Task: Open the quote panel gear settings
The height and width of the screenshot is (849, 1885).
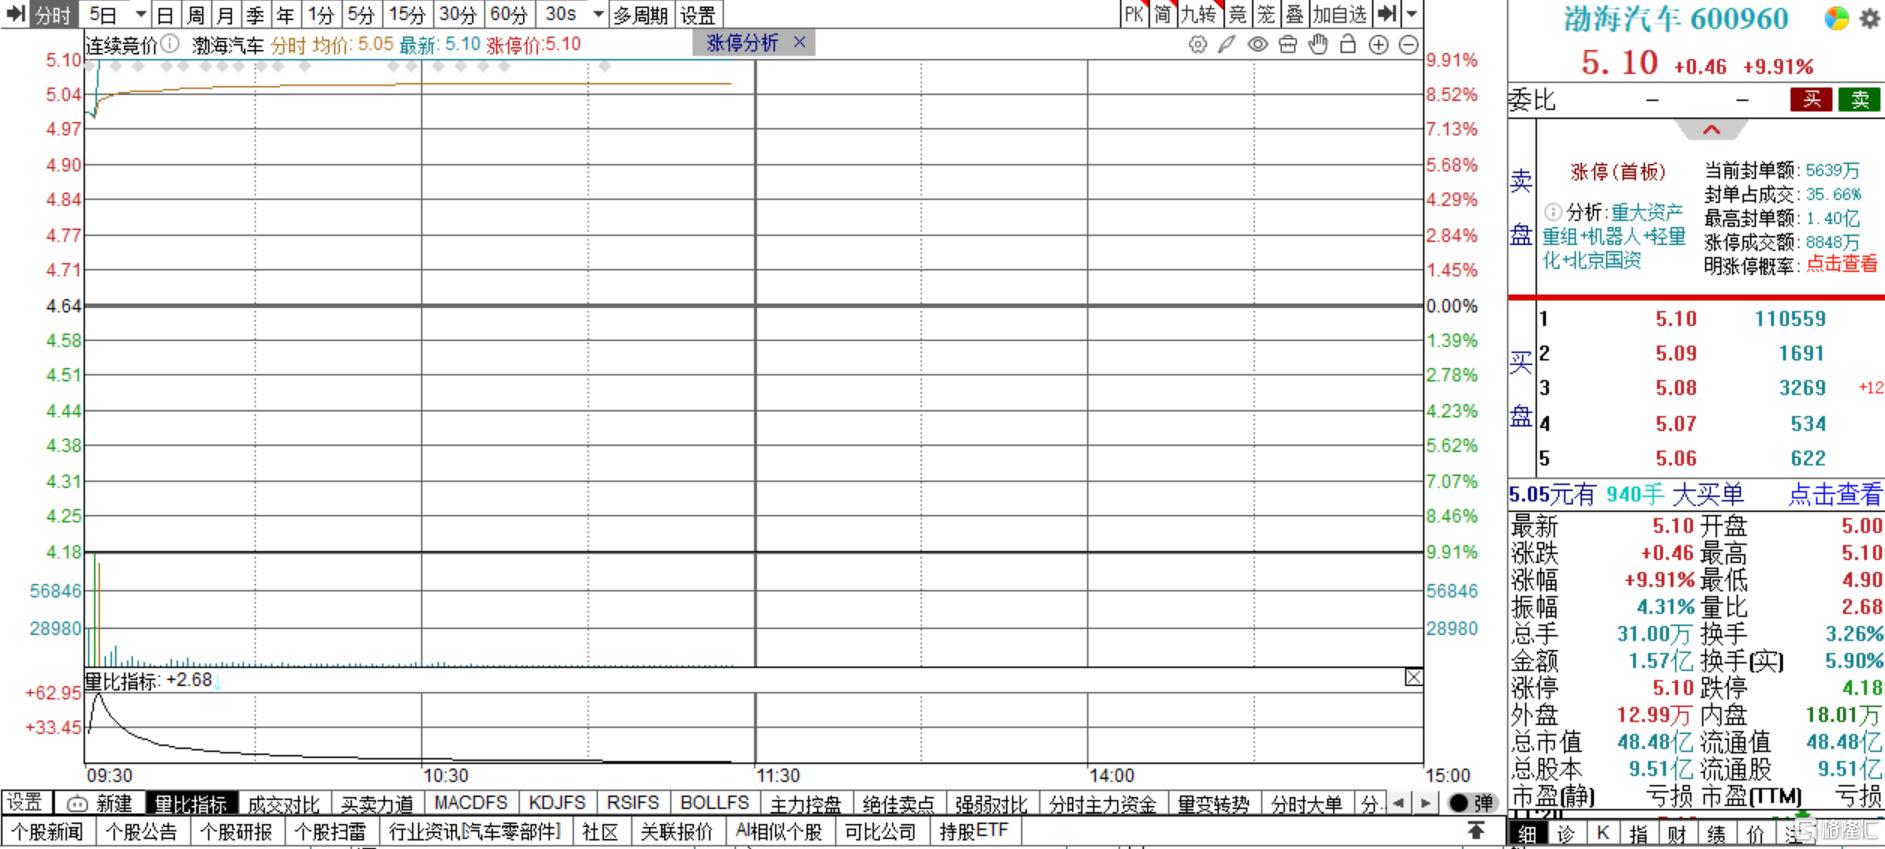Action: [x=1869, y=18]
